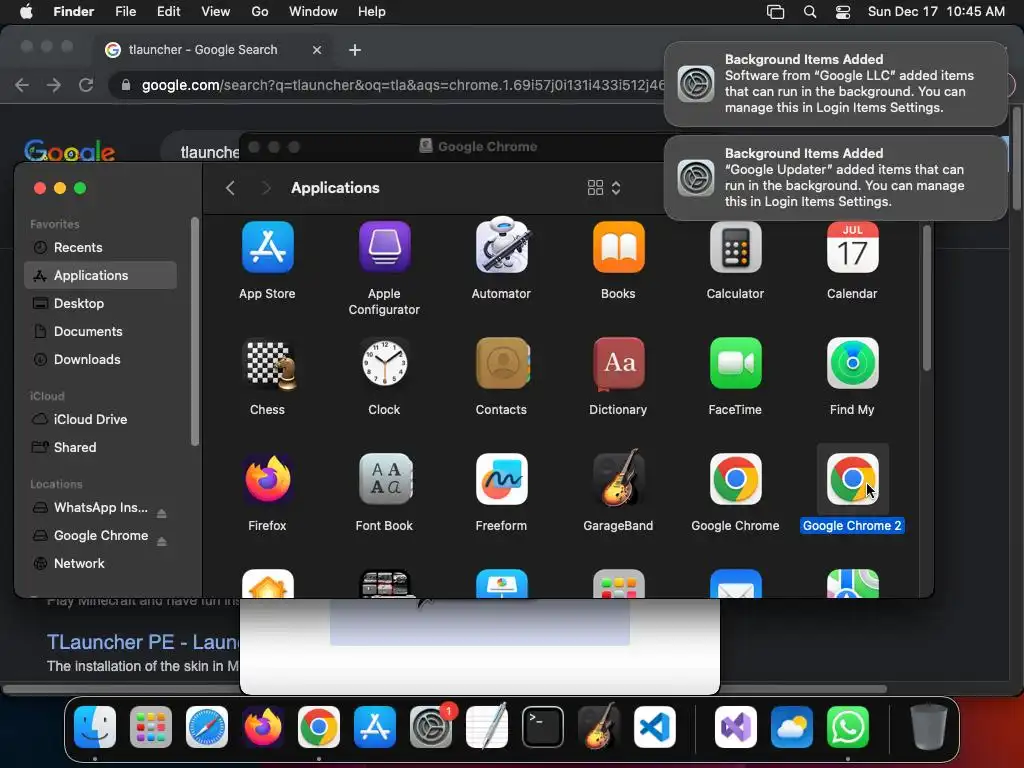Click the Google logo in Chrome
The image size is (1024, 768).
pos(69,151)
